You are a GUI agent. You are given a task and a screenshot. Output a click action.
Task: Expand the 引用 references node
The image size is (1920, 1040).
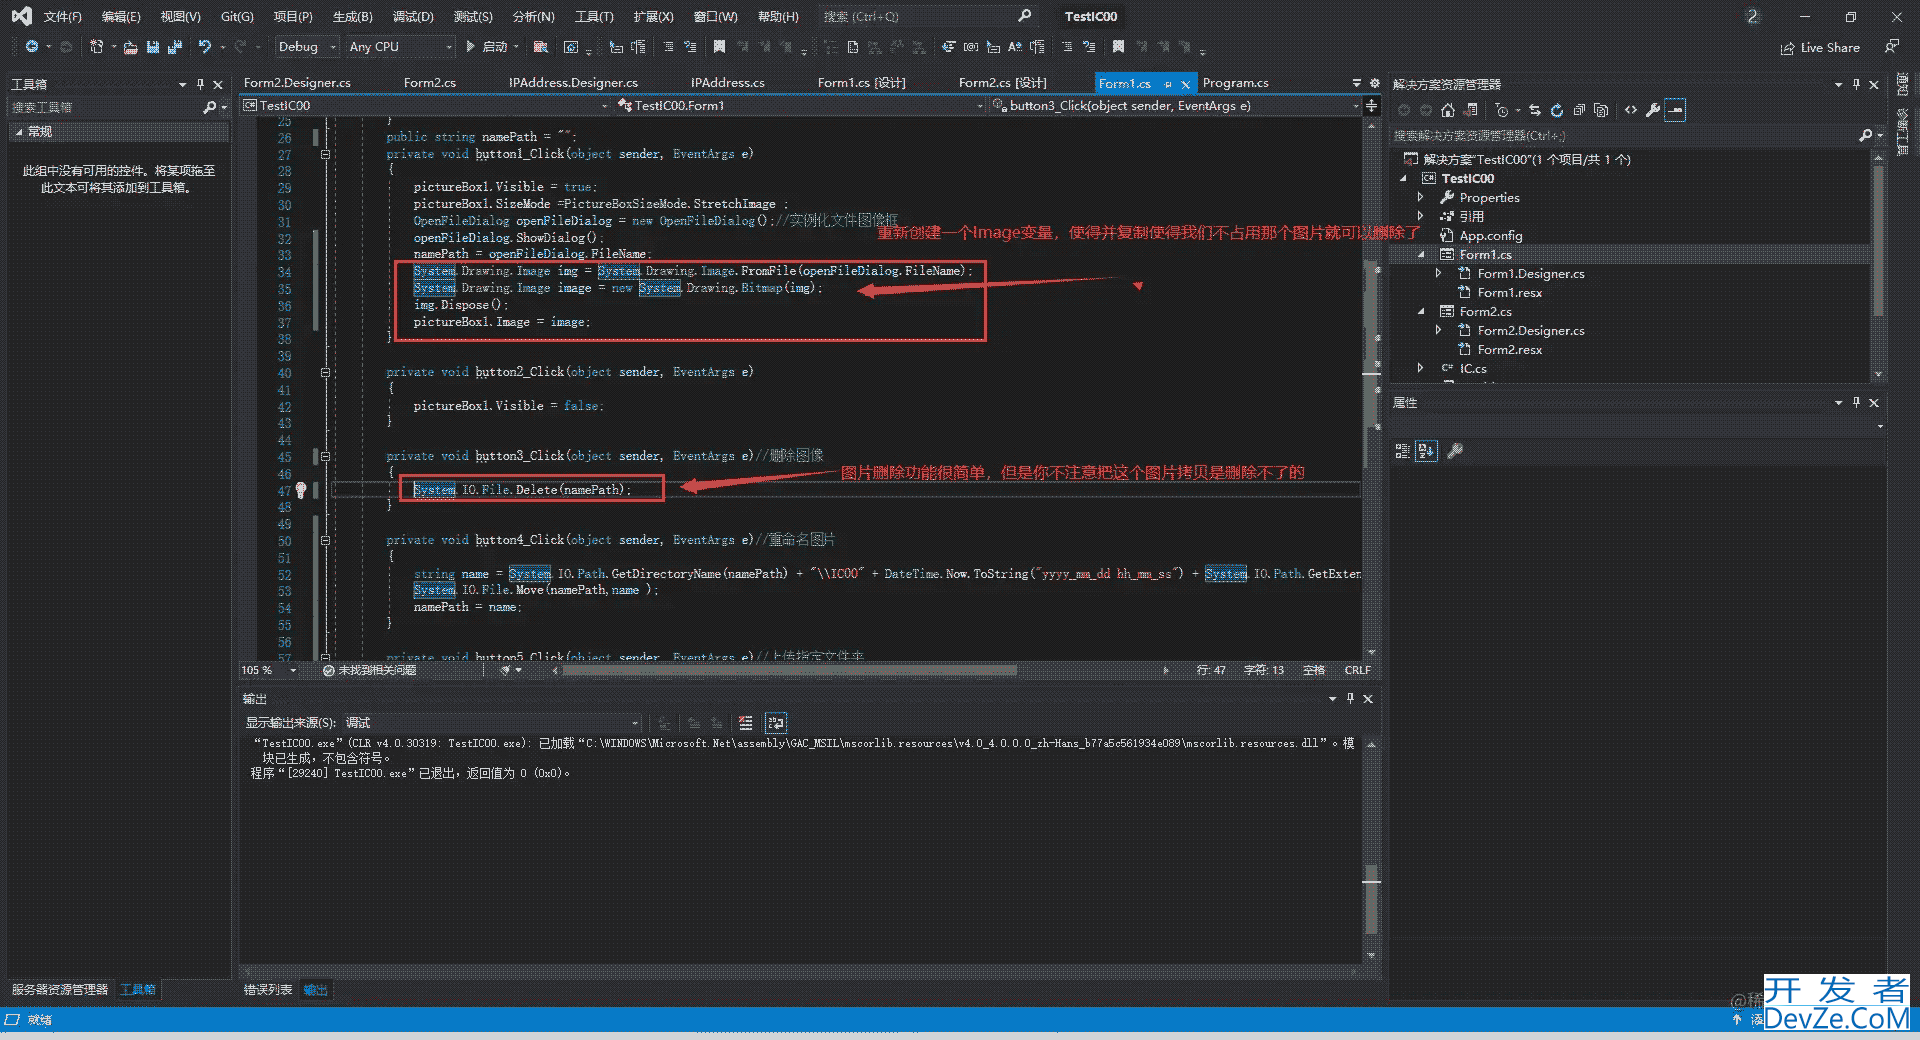click(x=1421, y=217)
